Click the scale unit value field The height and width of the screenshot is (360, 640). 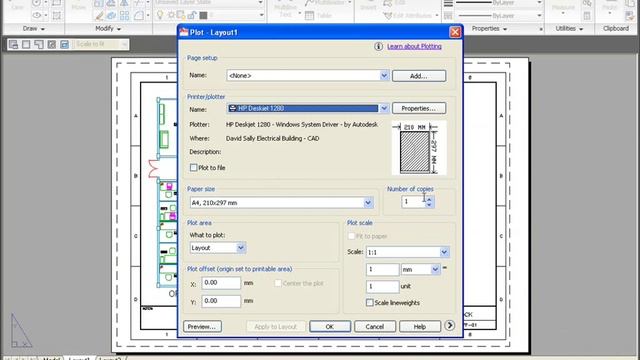click(x=382, y=287)
